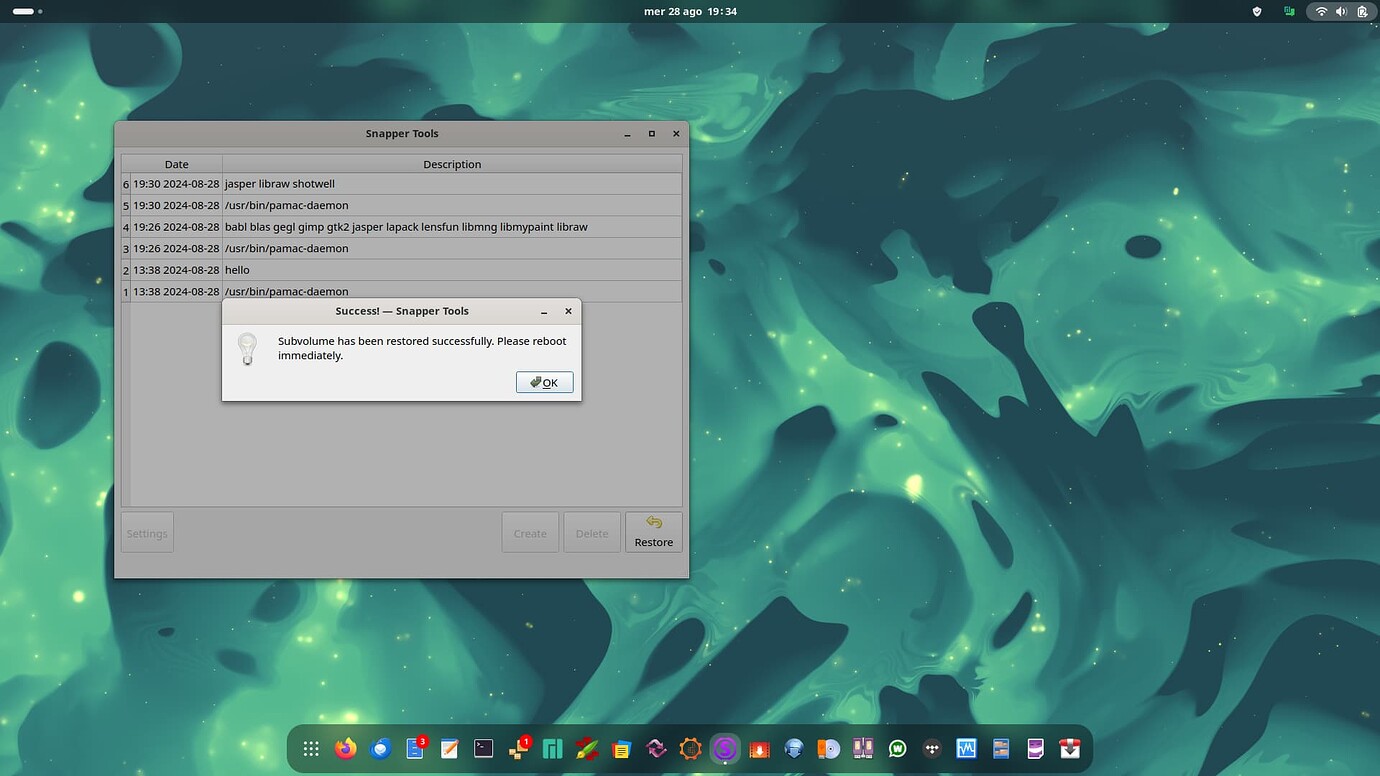Open the video downloader app in the dock

click(x=759, y=747)
